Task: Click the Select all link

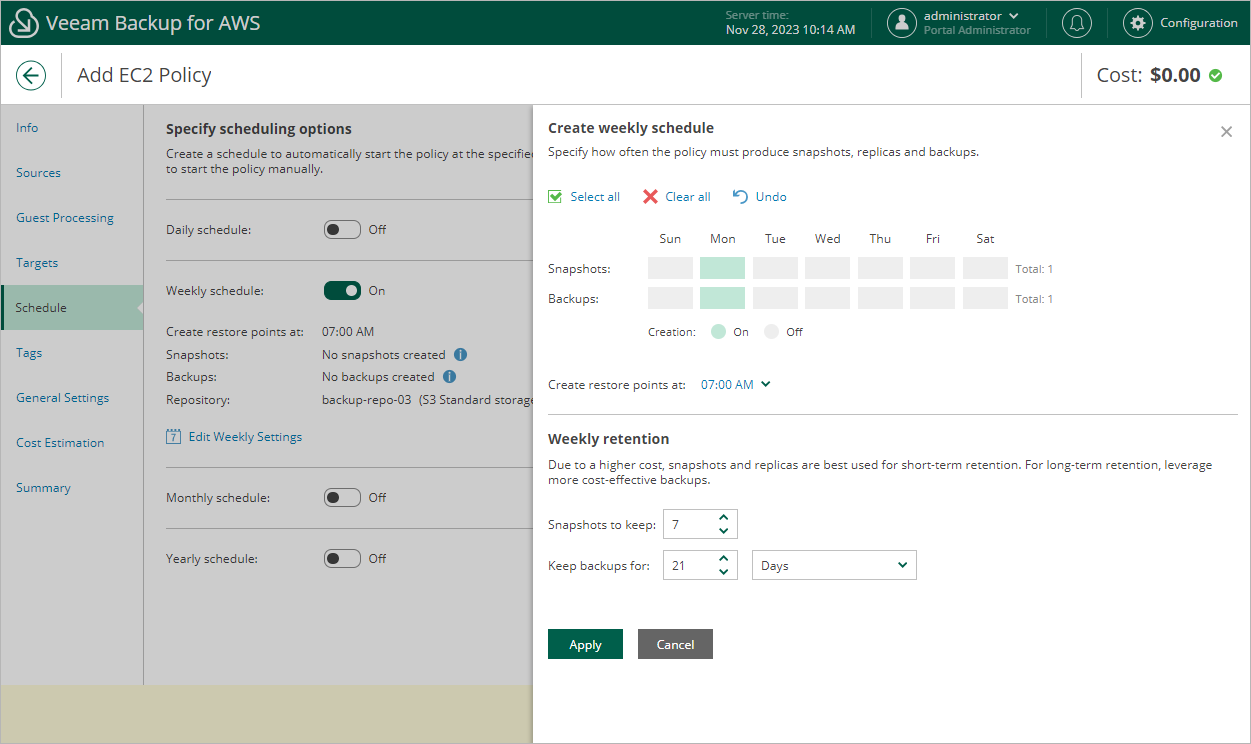Action: 595,197
